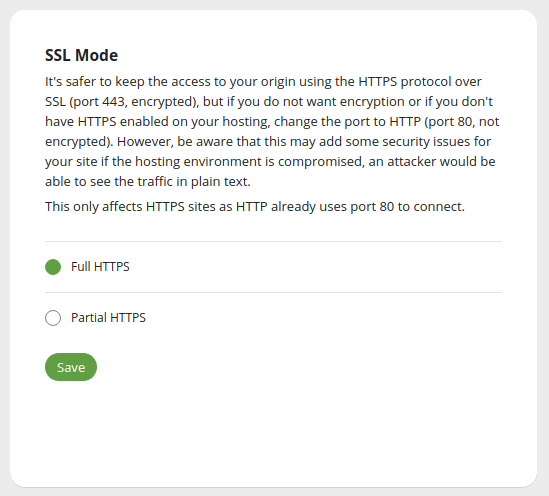
Task: Click the divider line above Full HTTPS
Action: coord(273,242)
